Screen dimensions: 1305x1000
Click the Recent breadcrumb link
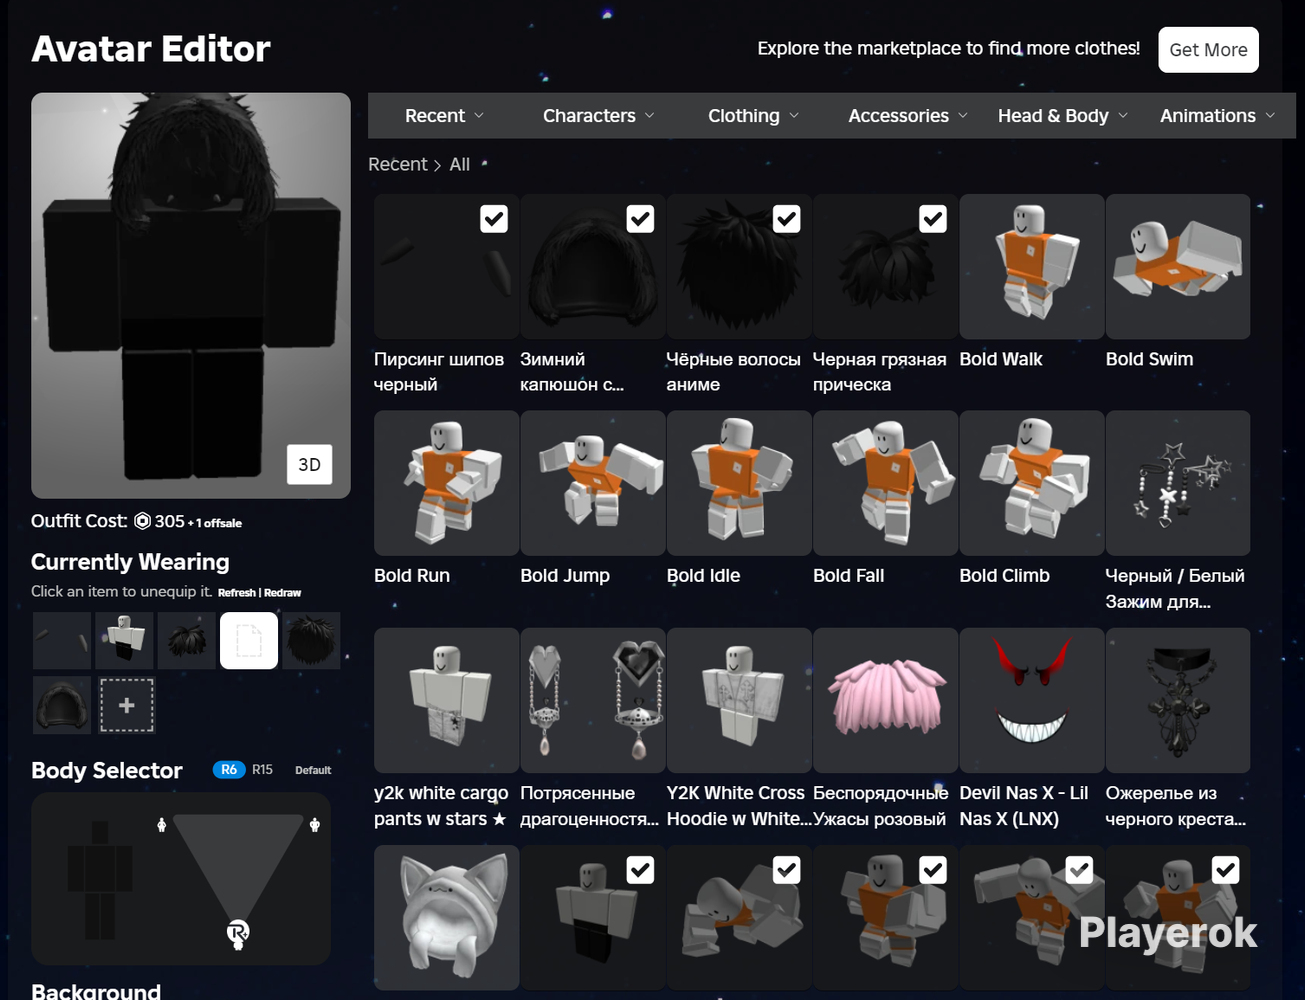pos(397,164)
